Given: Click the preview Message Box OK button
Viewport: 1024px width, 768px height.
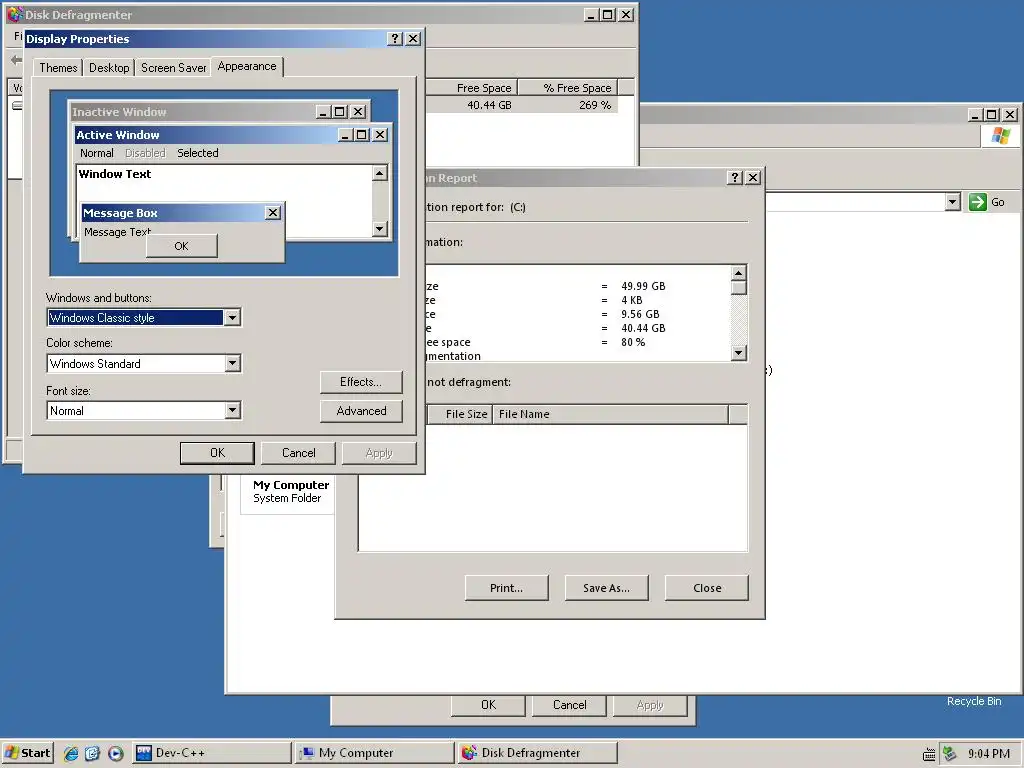Looking at the screenshot, I should [182, 246].
